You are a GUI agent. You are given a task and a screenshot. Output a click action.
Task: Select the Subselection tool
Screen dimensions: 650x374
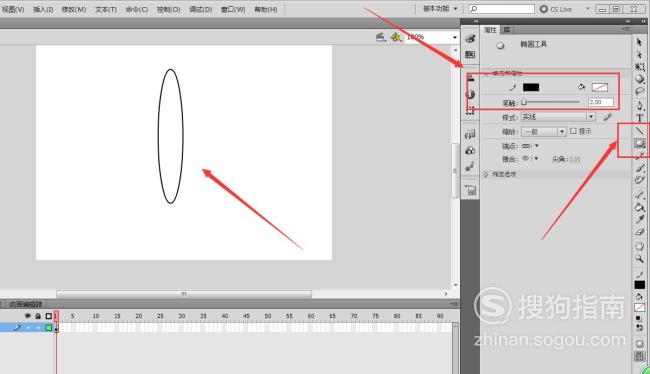pos(639,55)
